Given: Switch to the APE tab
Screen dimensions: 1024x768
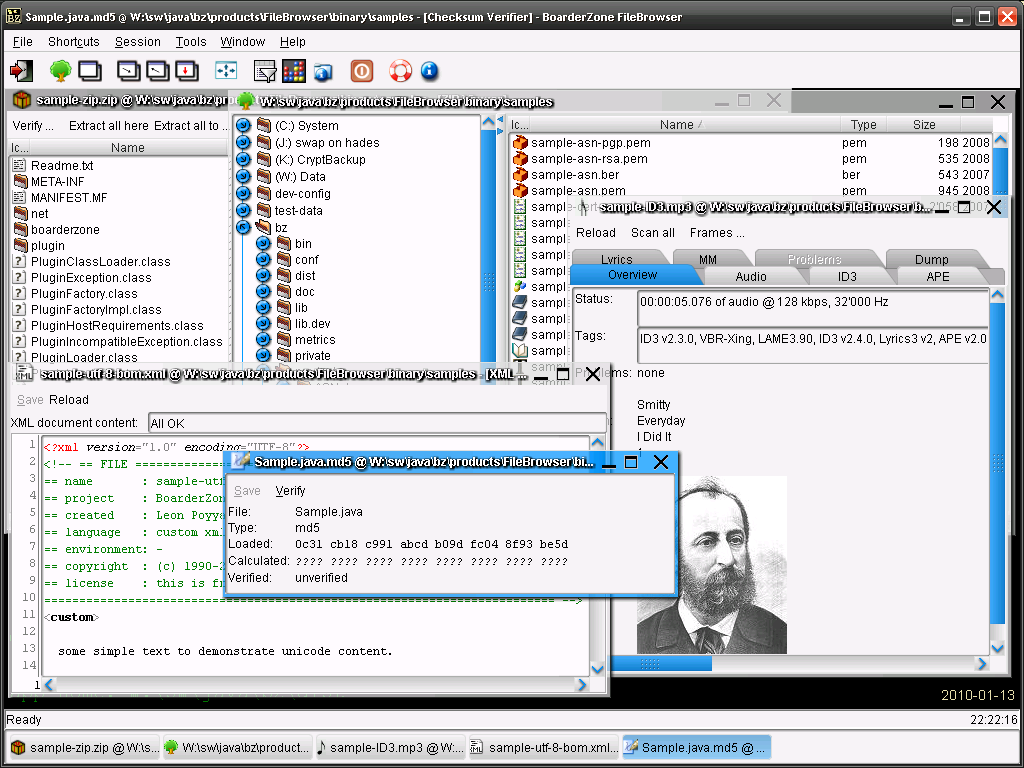Looking at the screenshot, I should [938, 276].
